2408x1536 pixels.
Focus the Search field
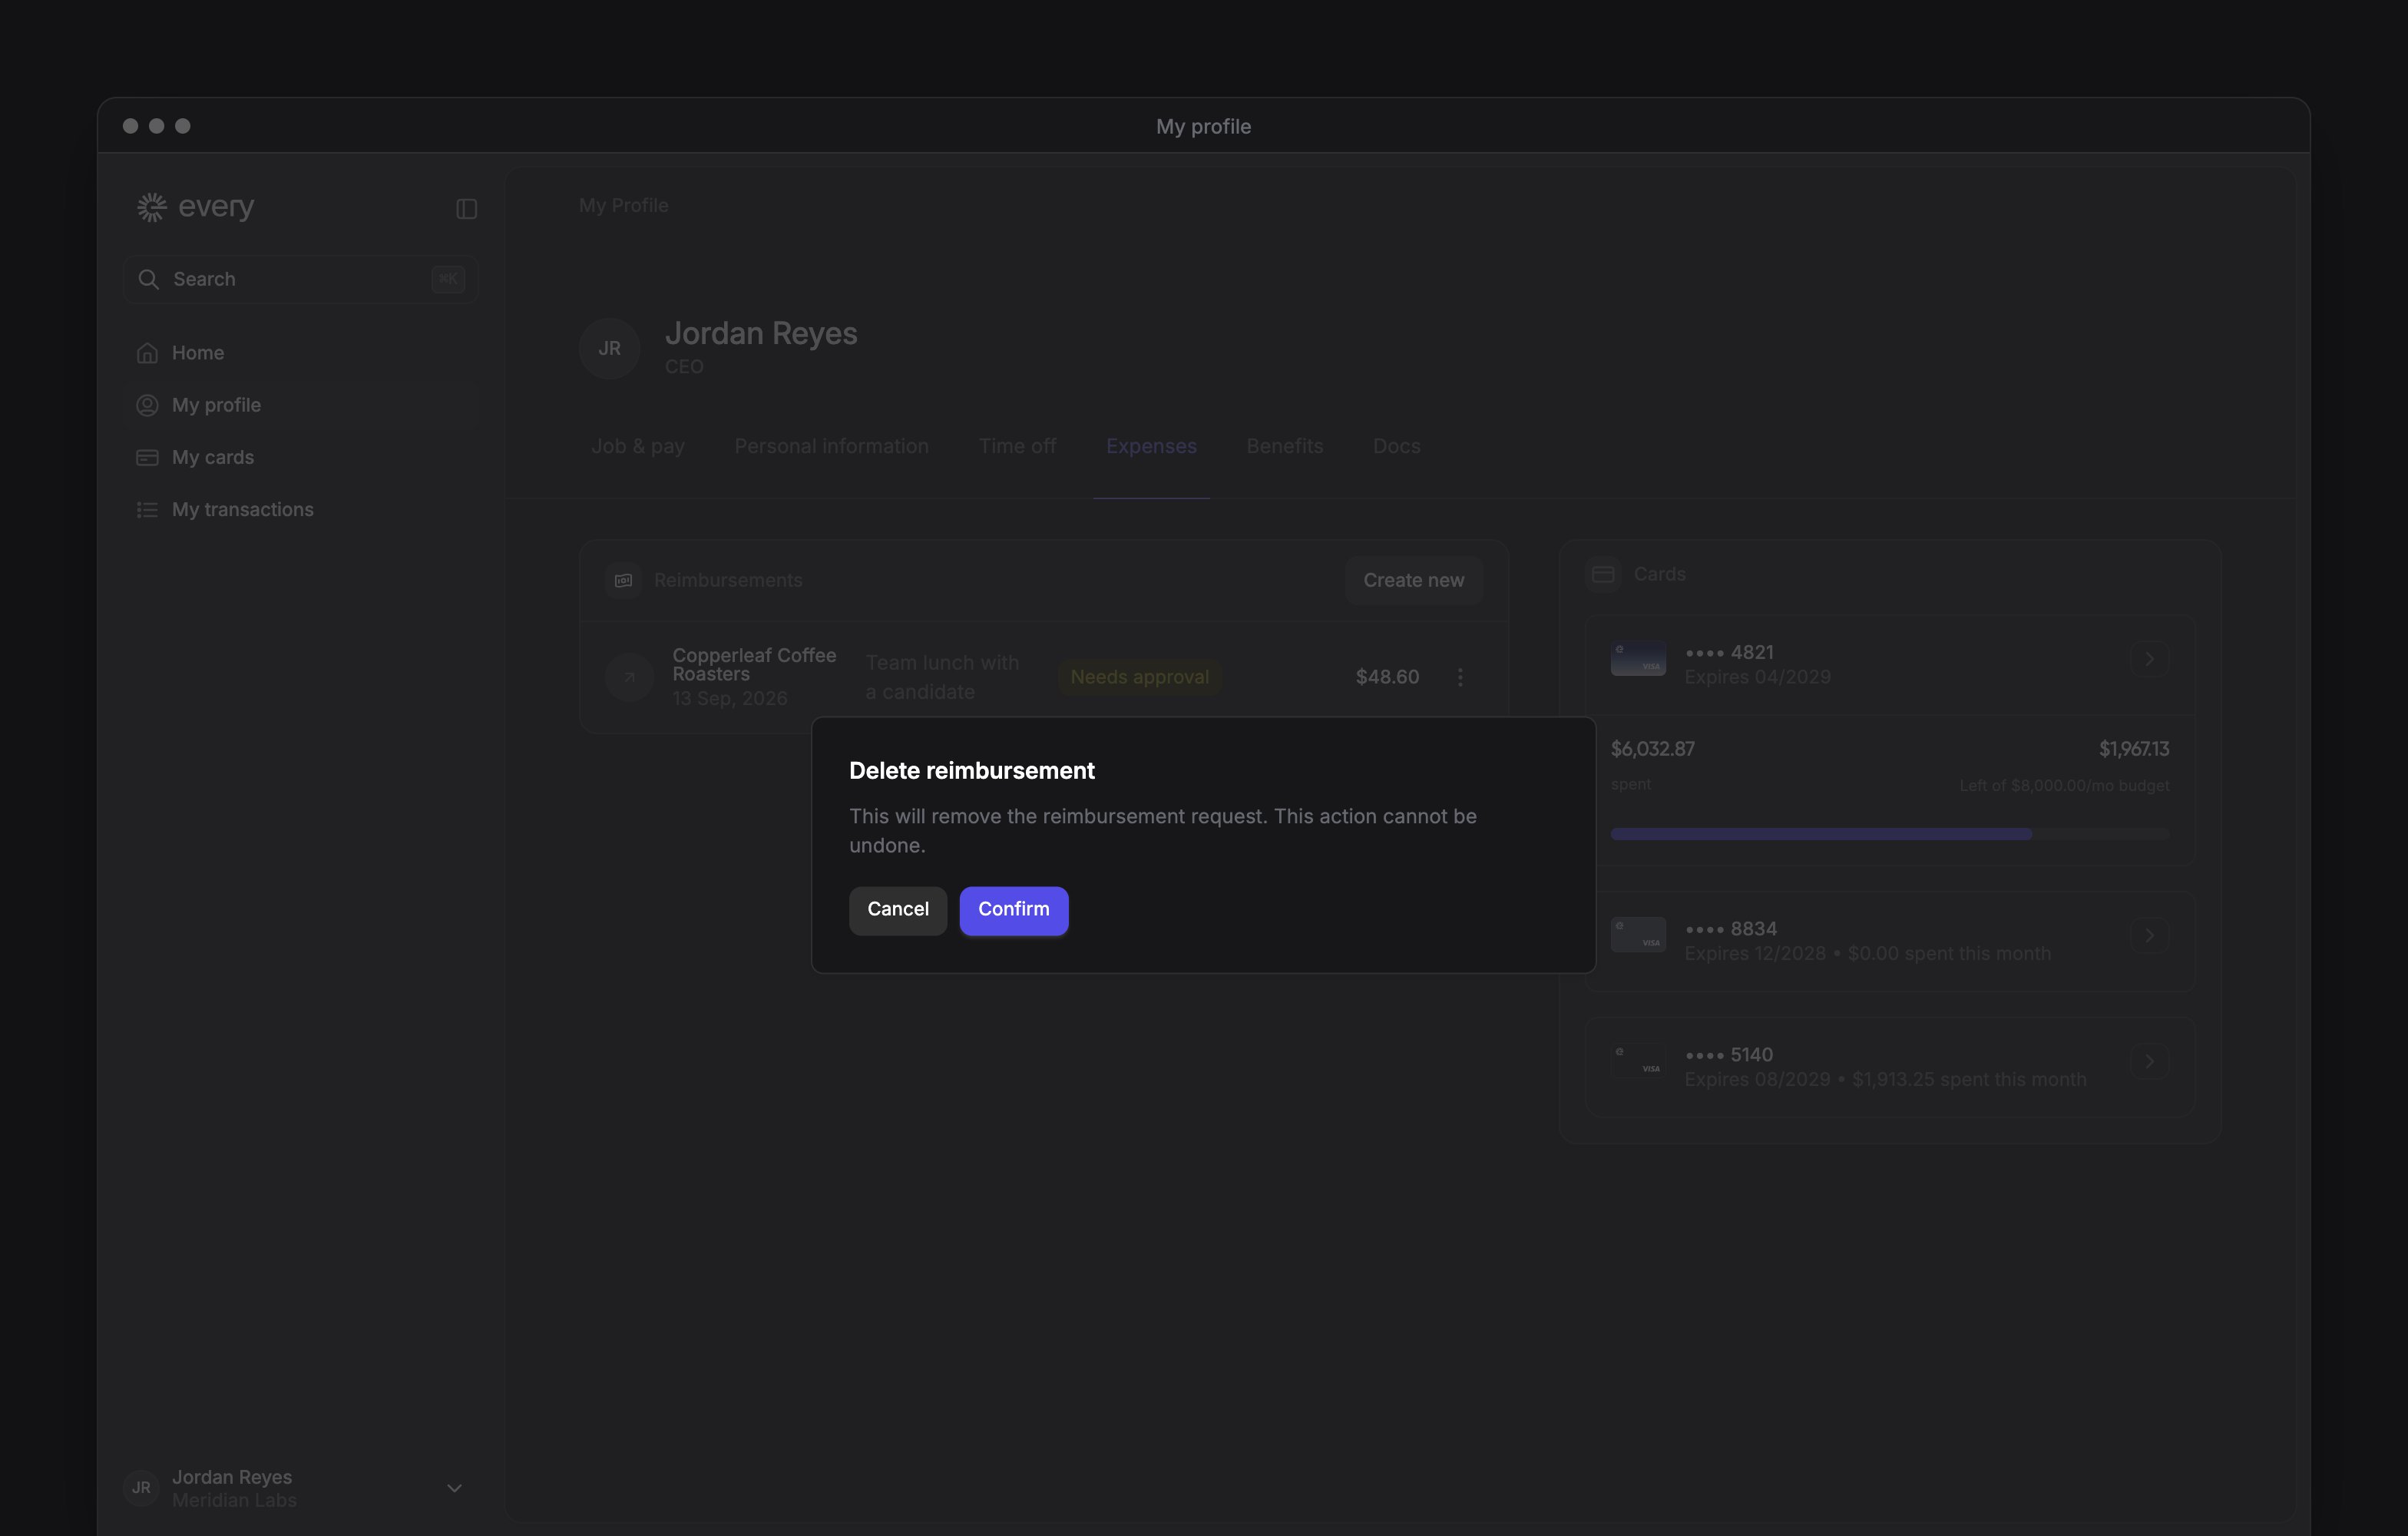click(x=300, y=279)
